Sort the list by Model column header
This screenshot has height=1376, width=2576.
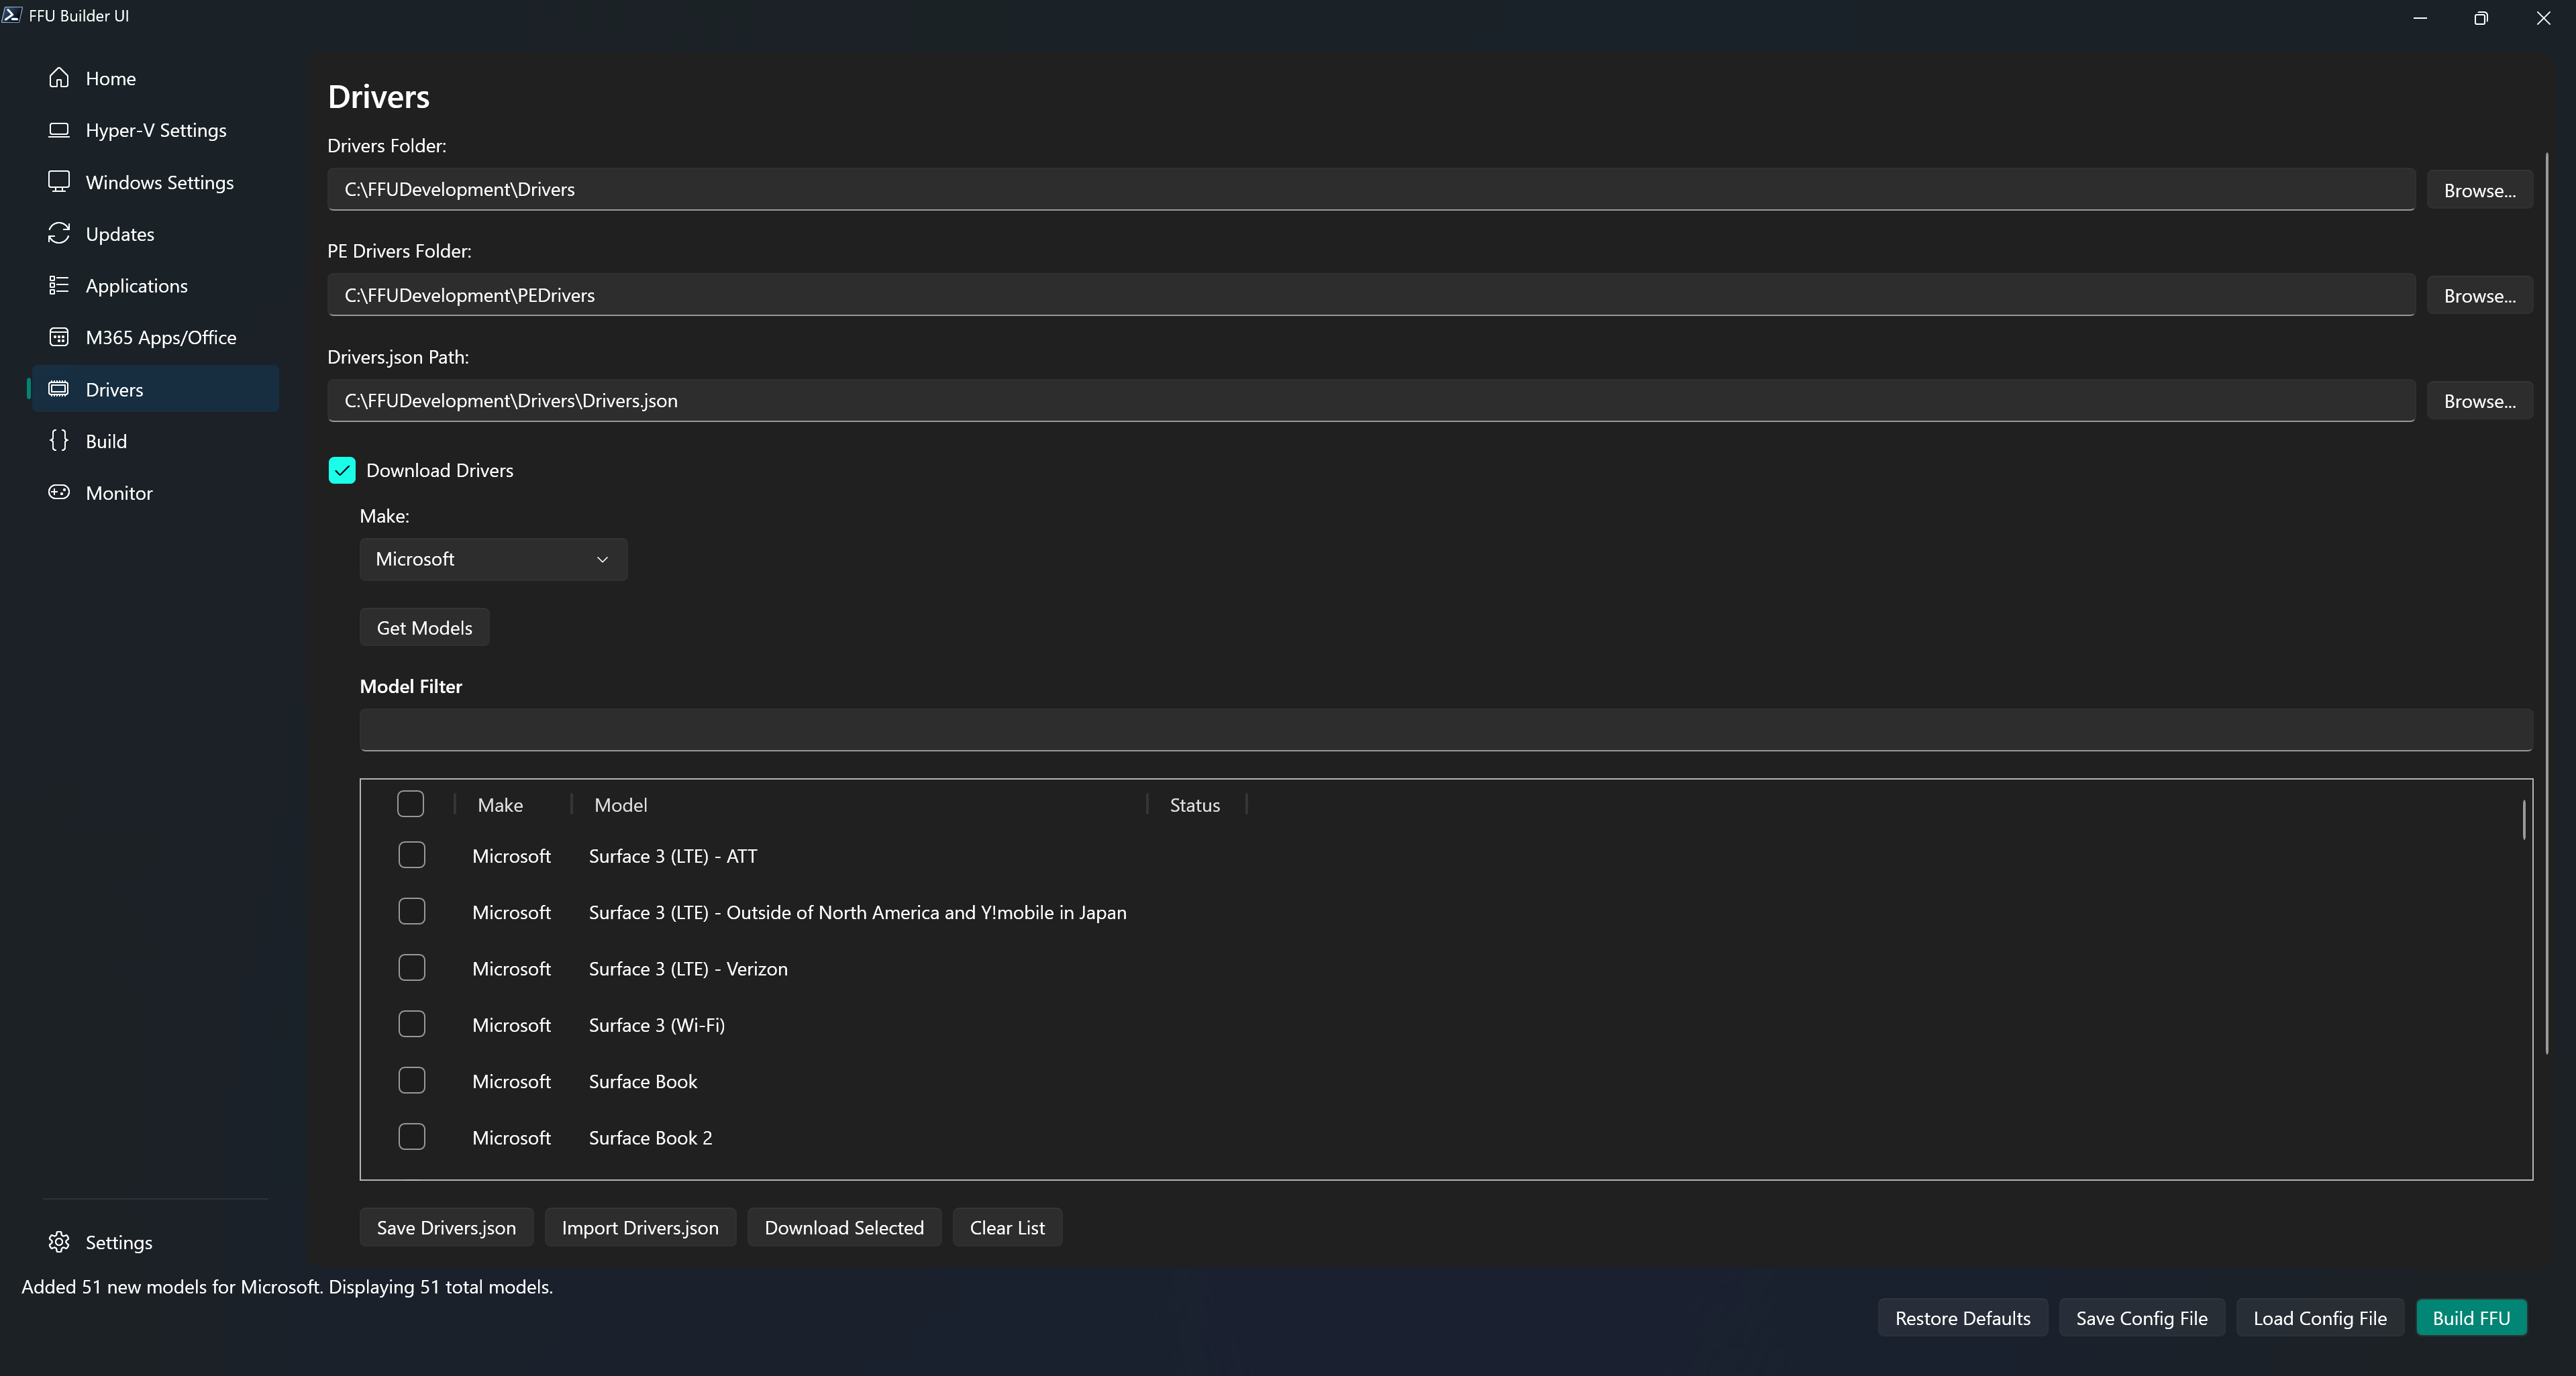[620, 805]
